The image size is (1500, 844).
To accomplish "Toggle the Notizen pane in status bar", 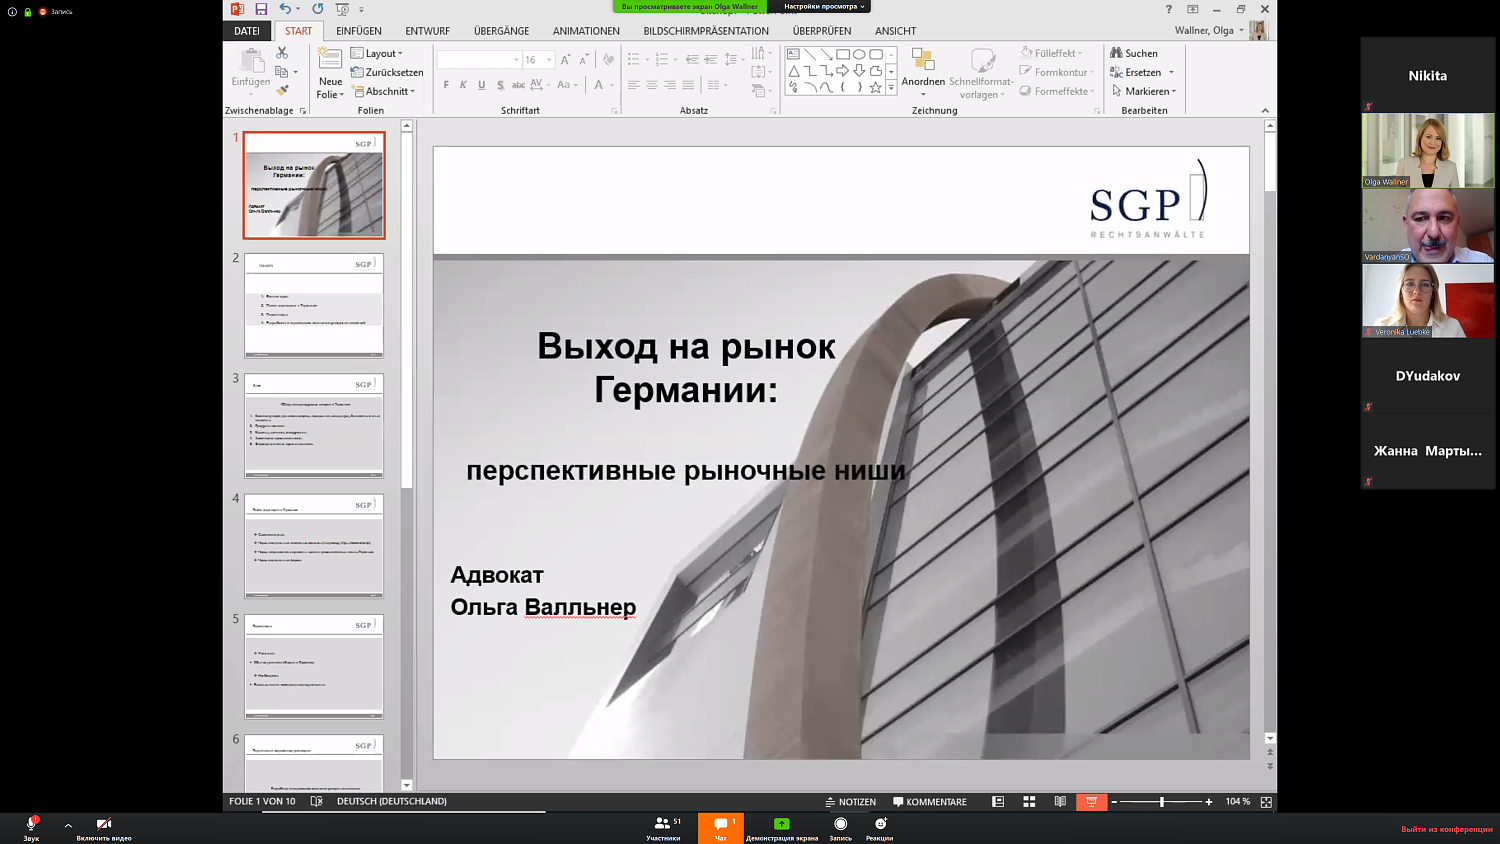I will click(x=851, y=802).
